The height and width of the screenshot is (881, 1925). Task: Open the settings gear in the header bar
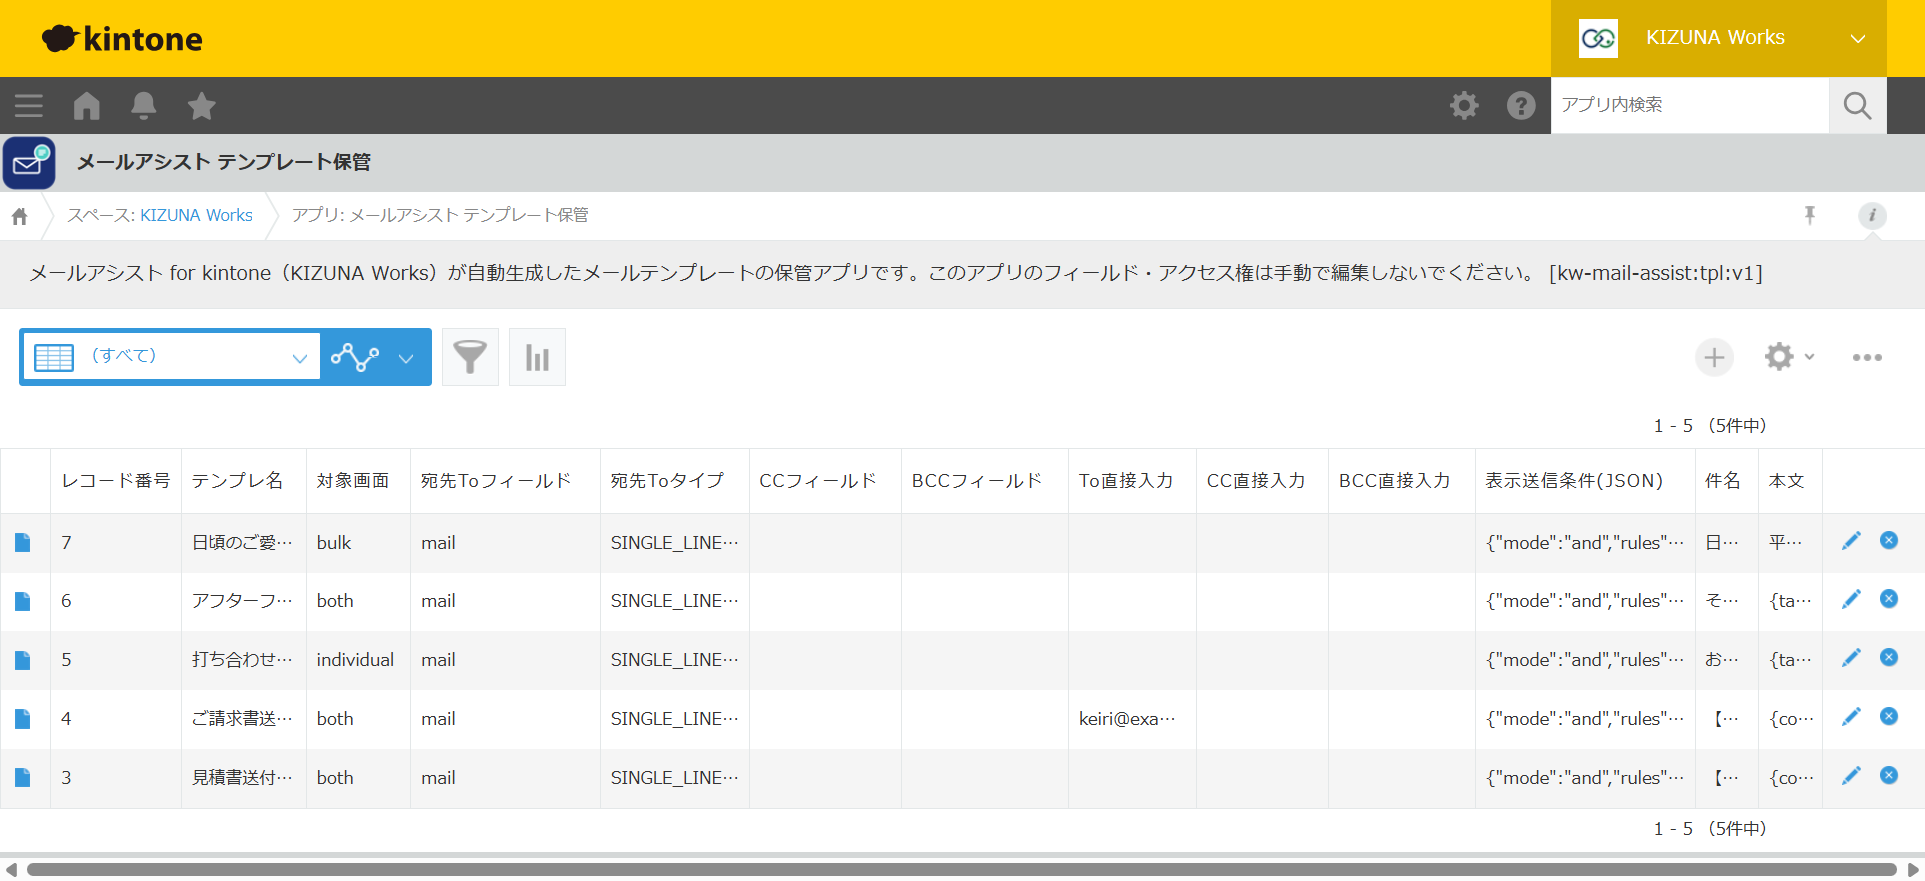1464,105
